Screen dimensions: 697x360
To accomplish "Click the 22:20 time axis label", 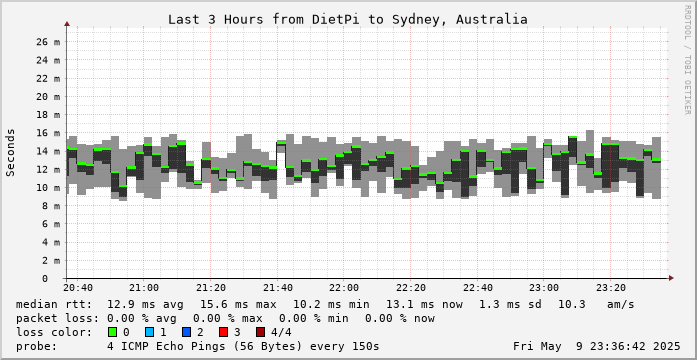I will point(412,288).
